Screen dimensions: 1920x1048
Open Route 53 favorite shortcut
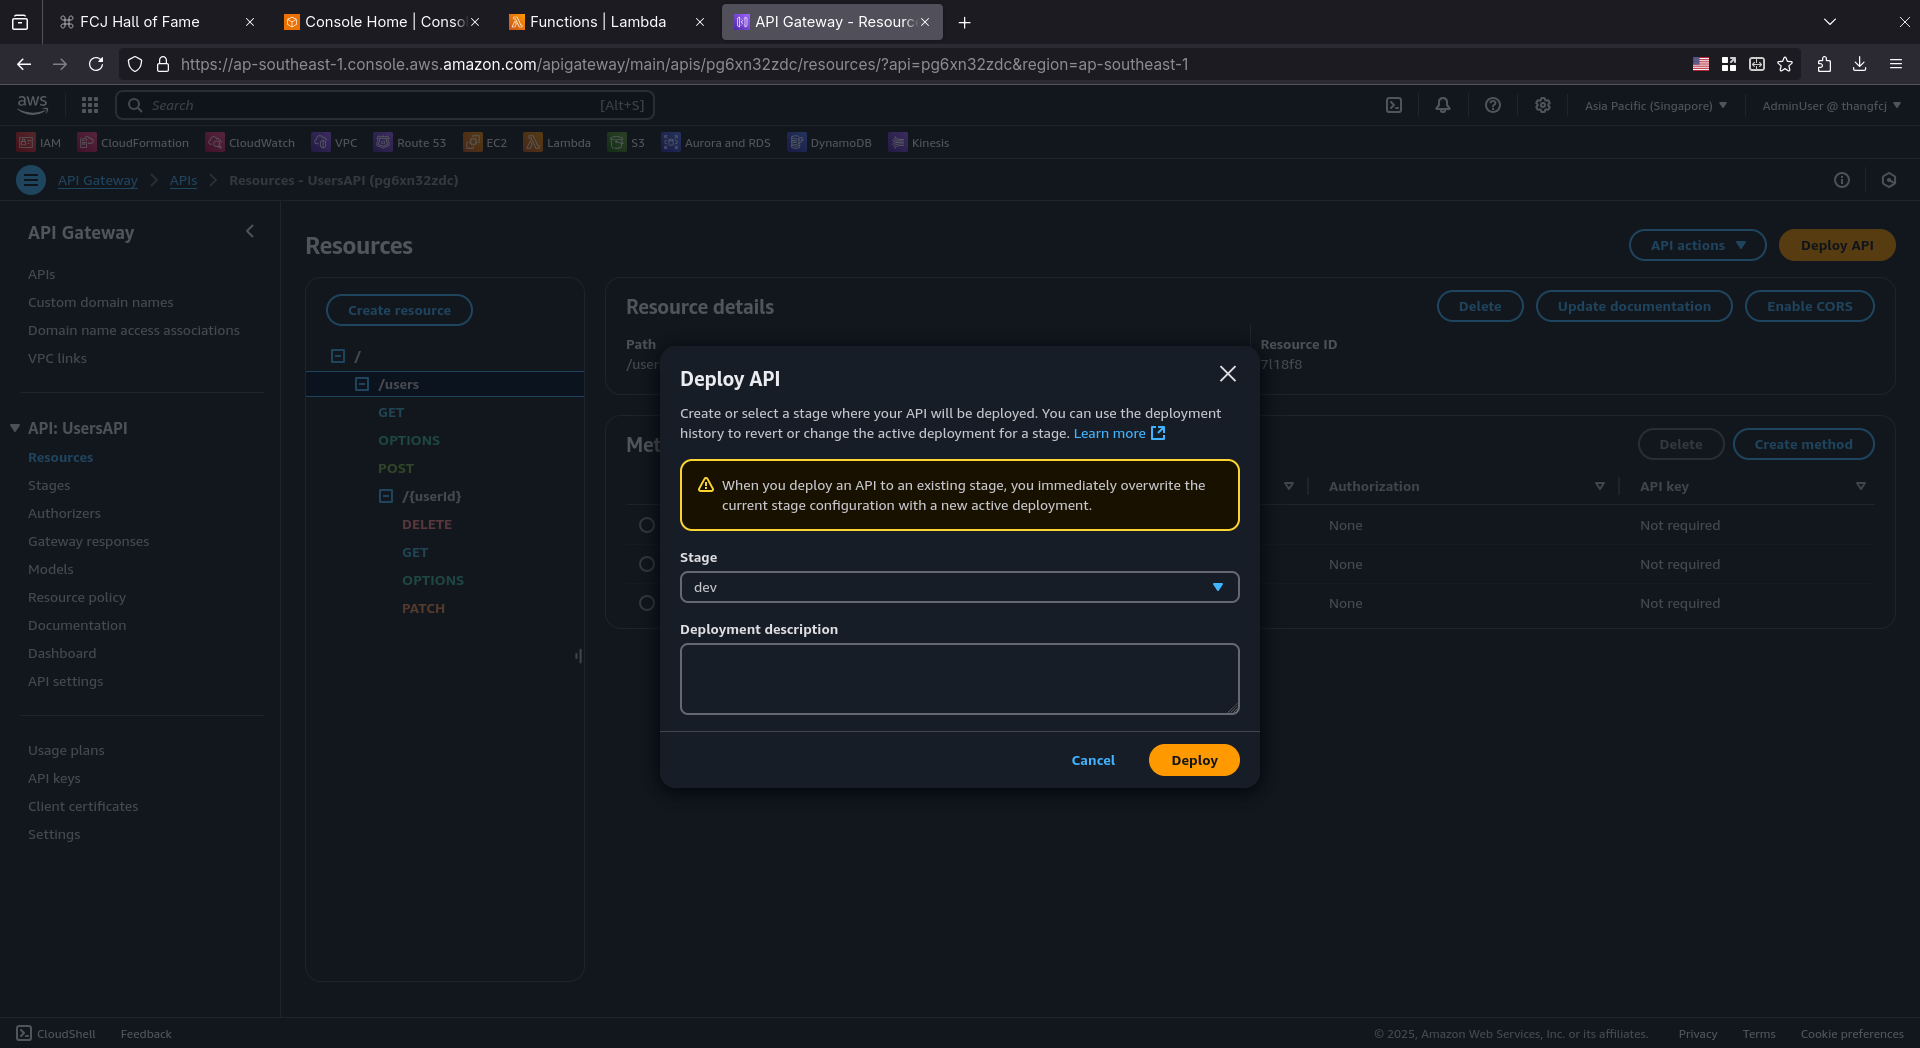[x=410, y=142]
